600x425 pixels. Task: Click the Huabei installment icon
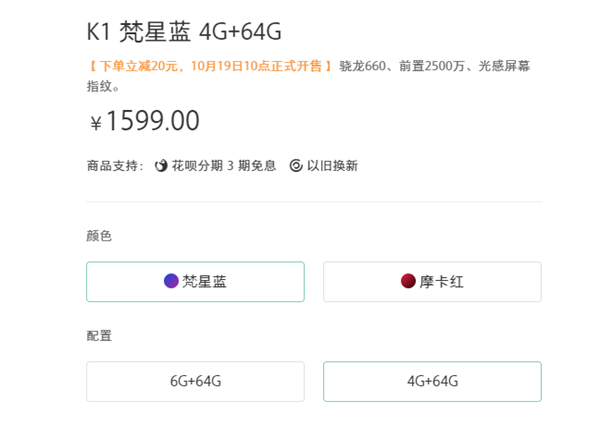click(161, 166)
